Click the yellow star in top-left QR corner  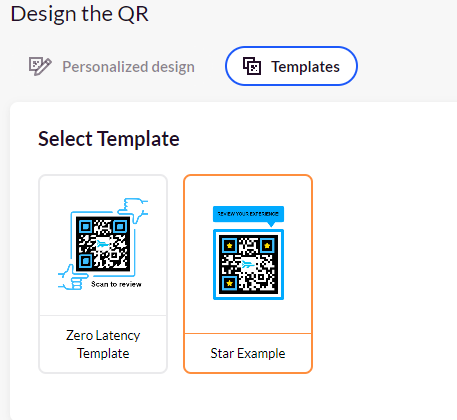click(229, 246)
